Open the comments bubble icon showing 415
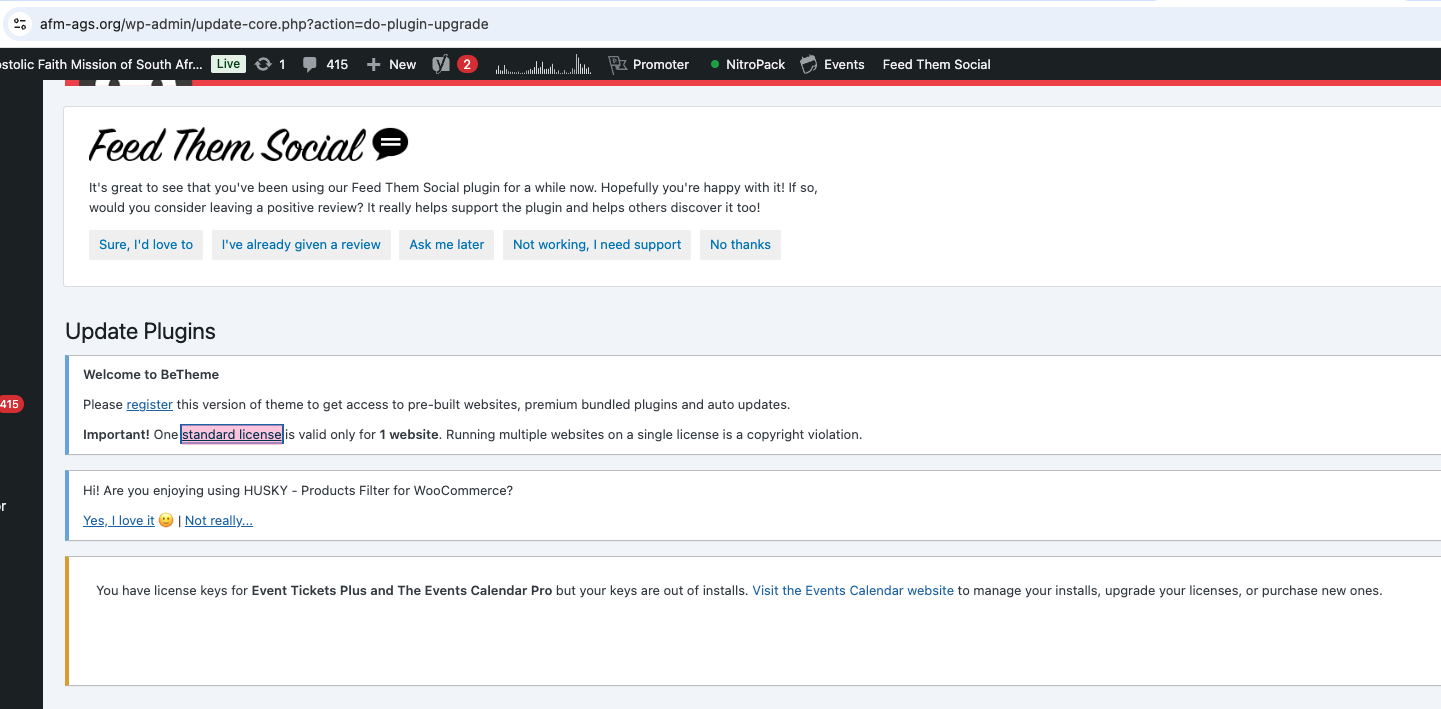Viewport: 1441px width, 709px height. [x=310, y=64]
